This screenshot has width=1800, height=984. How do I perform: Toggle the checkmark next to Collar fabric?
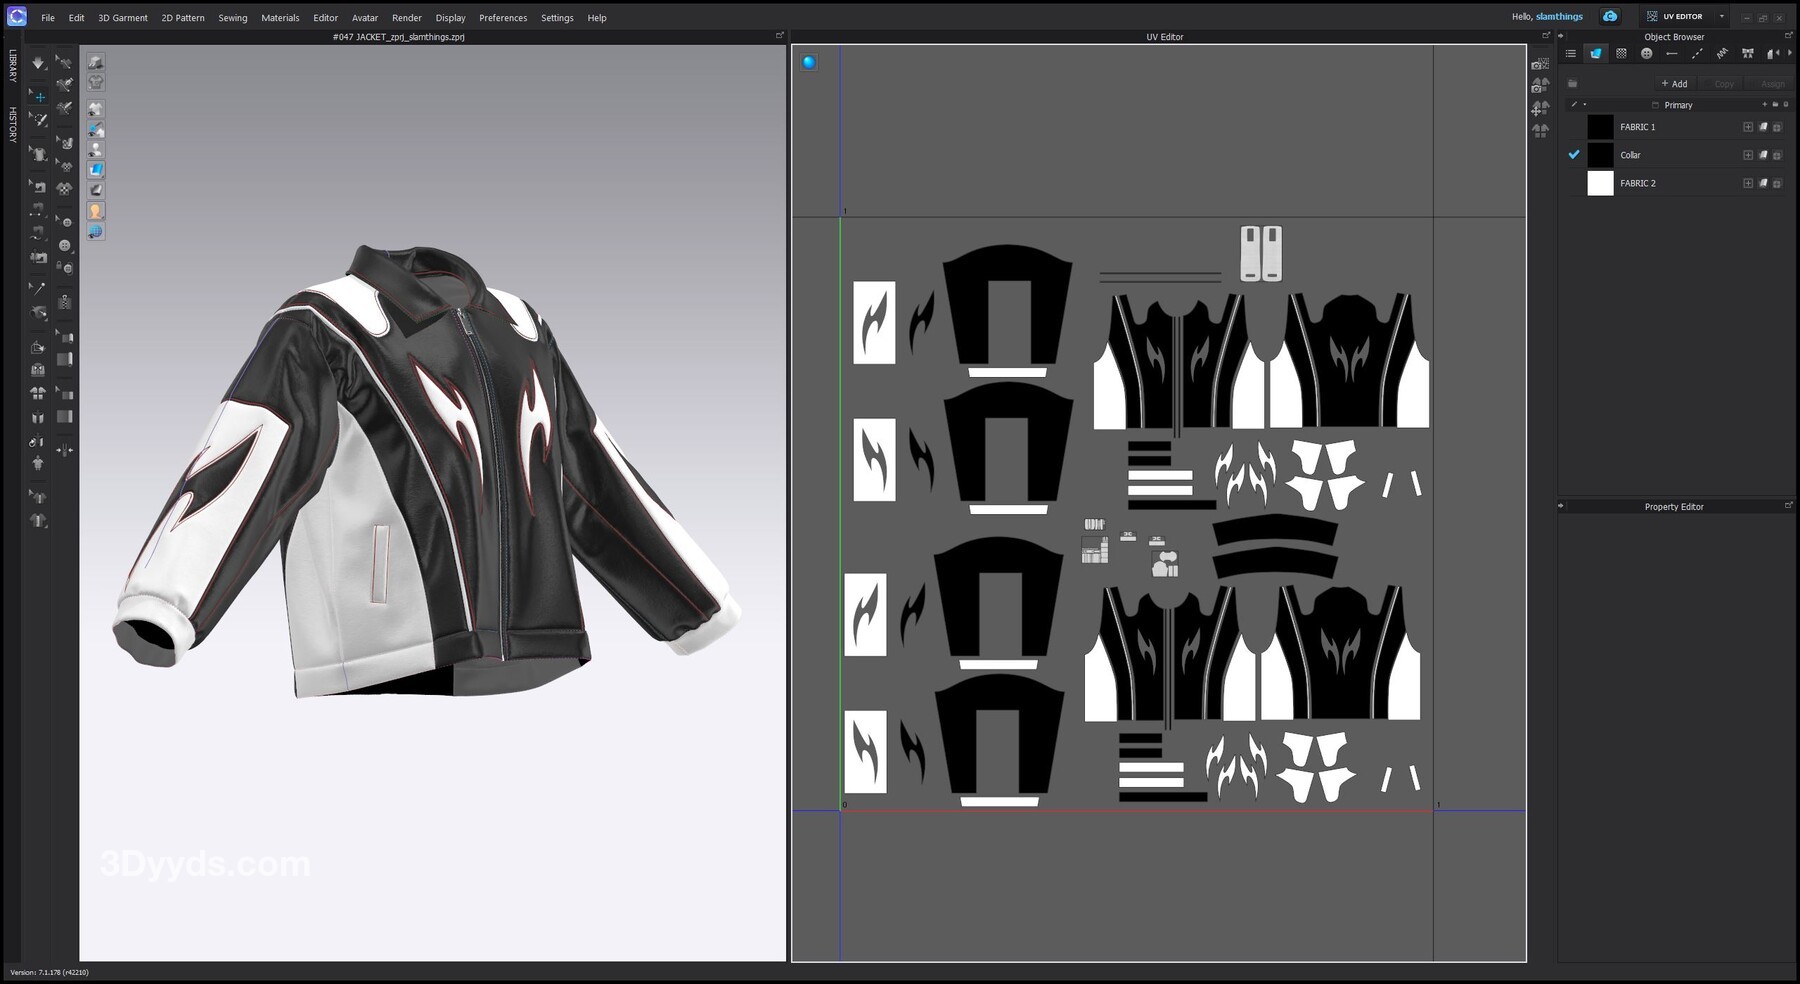1574,155
